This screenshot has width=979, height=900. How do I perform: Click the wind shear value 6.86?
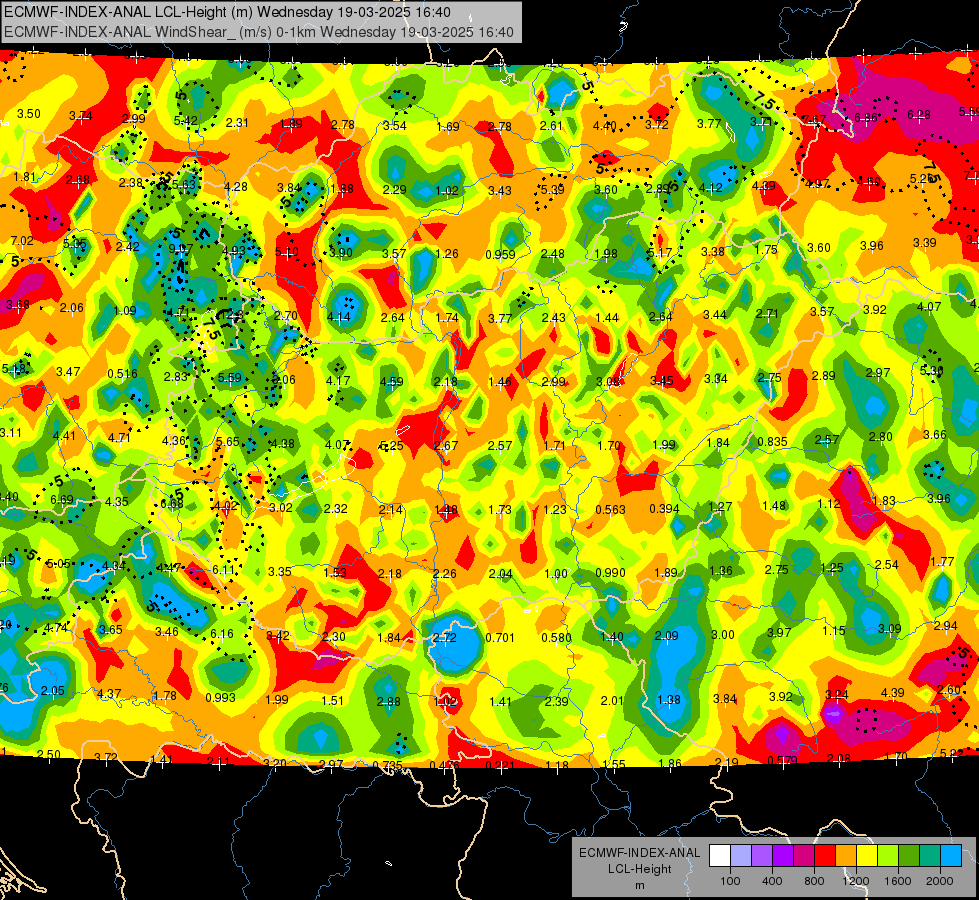pyautogui.click(x=865, y=117)
